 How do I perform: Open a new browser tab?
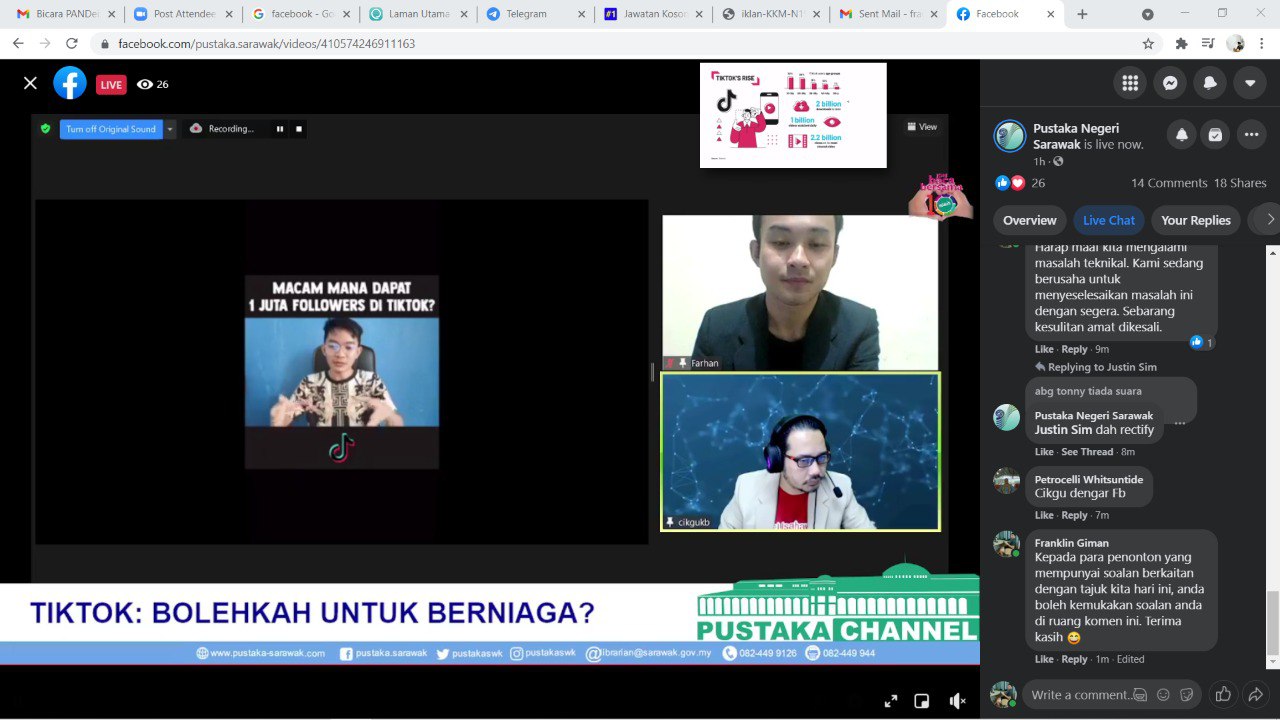1082,14
